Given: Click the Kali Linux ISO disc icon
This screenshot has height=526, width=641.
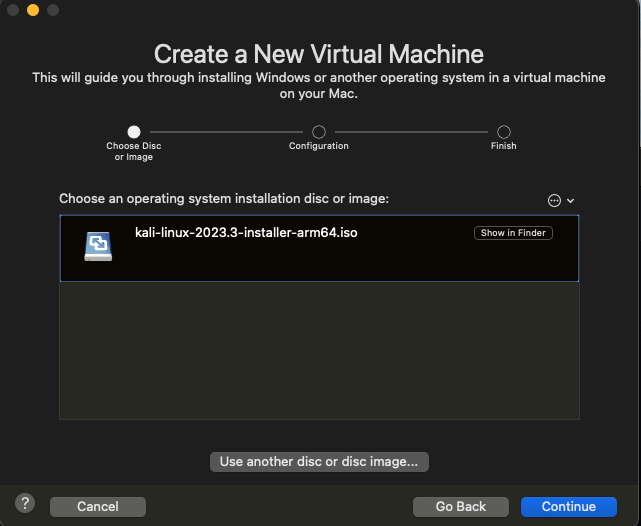Looking at the screenshot, I should (x=98, y=246).
